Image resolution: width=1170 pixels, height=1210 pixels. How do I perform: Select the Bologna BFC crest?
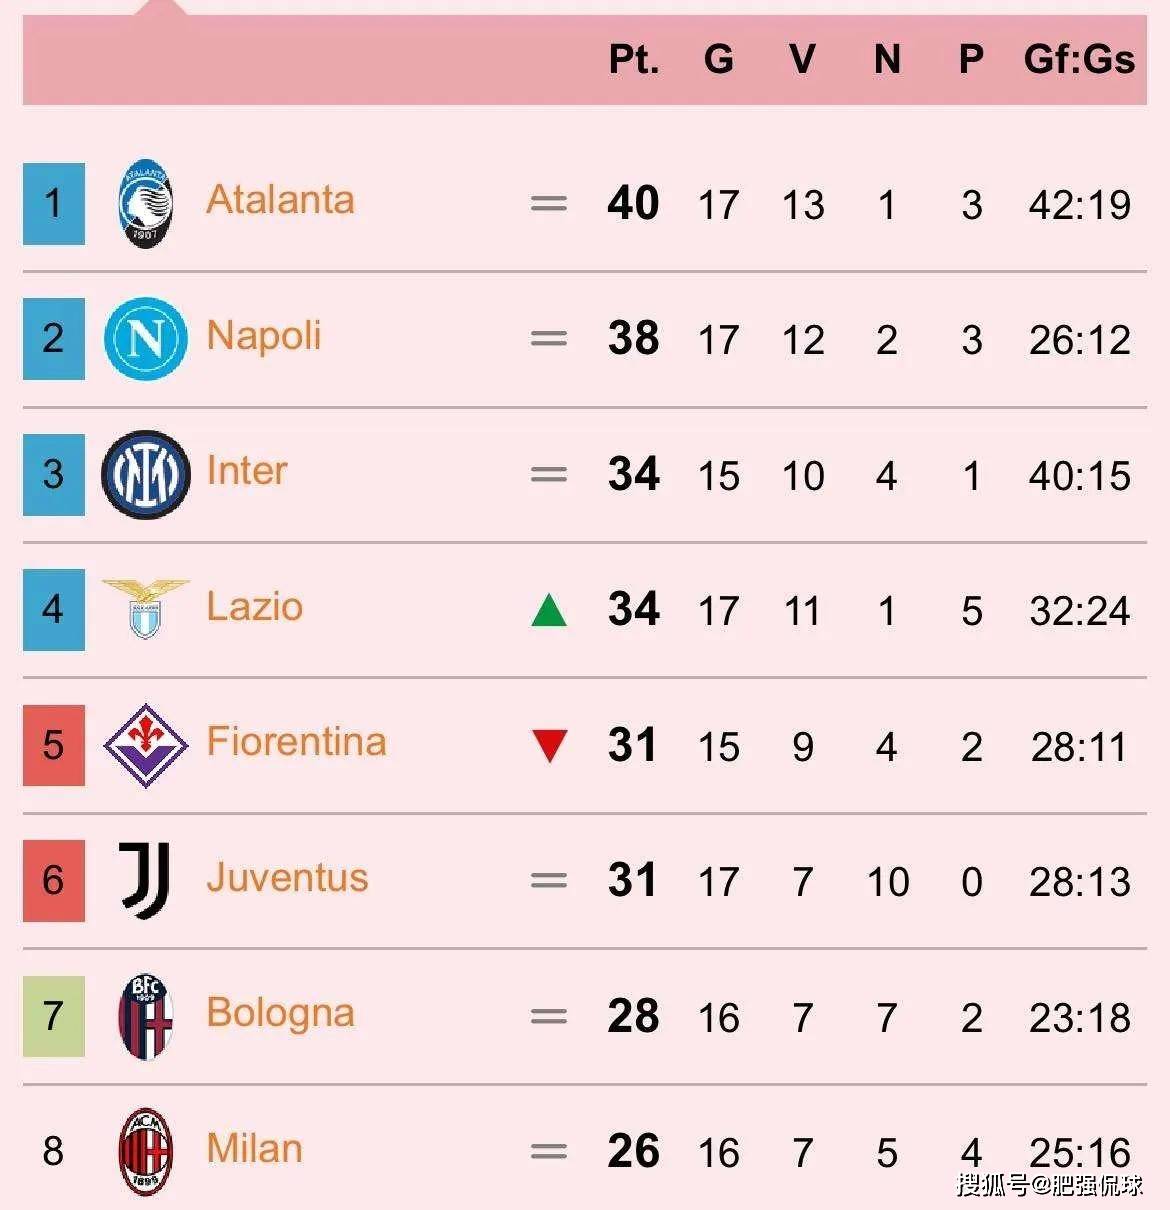point(146,1016)
